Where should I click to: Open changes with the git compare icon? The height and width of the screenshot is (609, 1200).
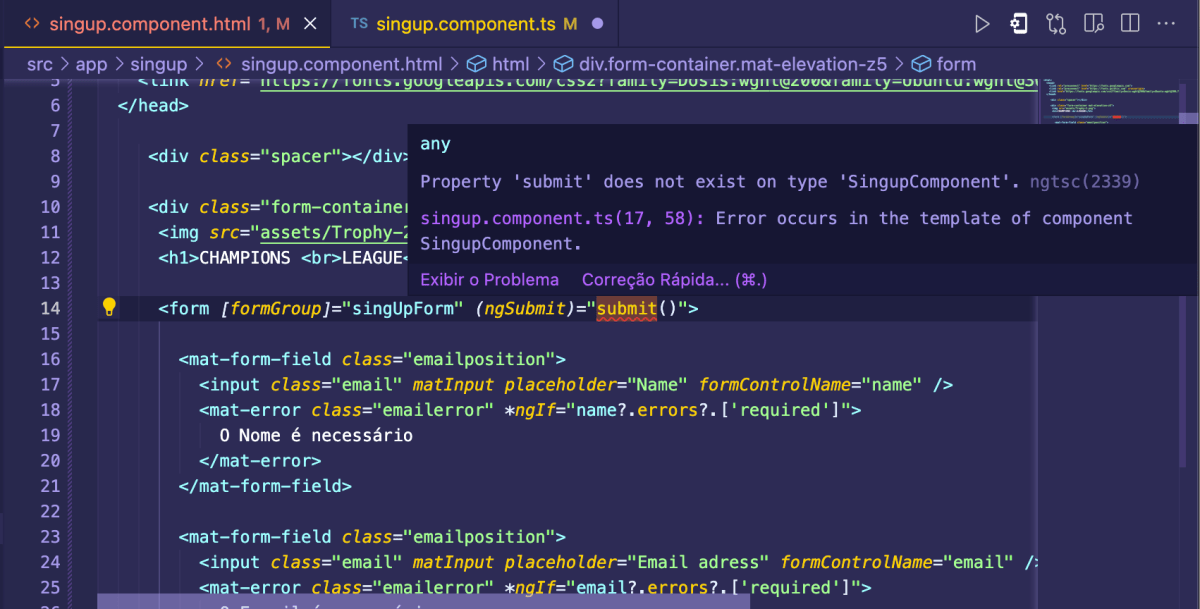(x=1056, y=23)
